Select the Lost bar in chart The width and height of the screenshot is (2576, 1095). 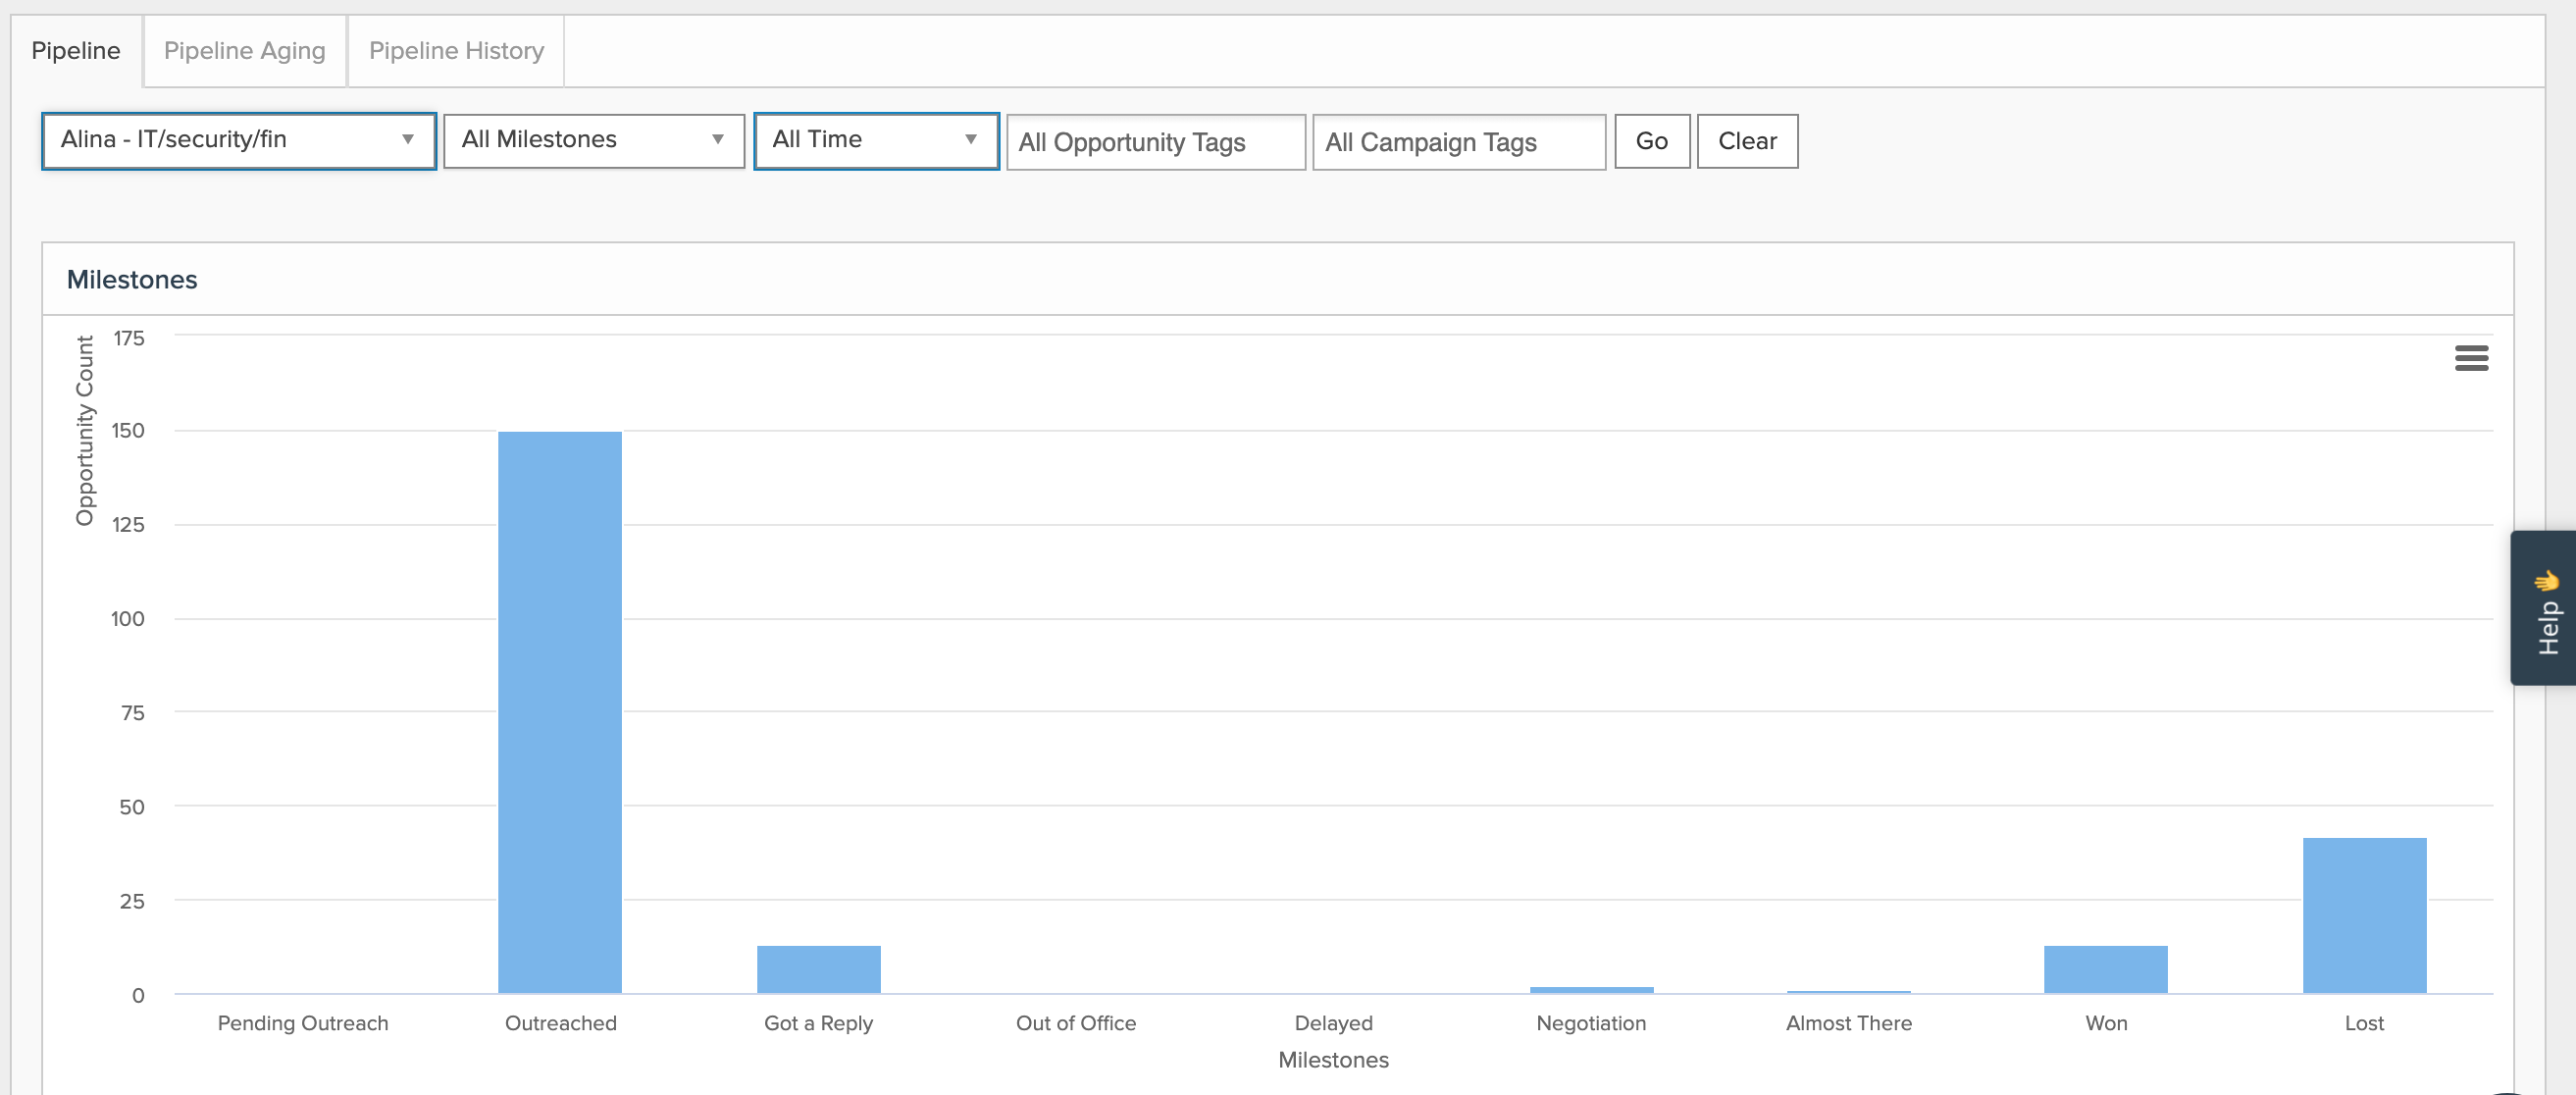tap(2364, 915)
